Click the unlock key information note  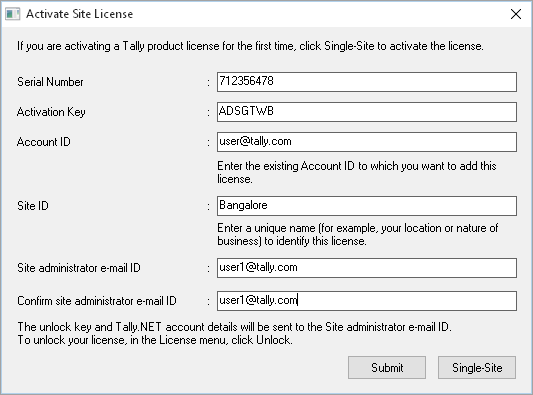coord(235,333)
